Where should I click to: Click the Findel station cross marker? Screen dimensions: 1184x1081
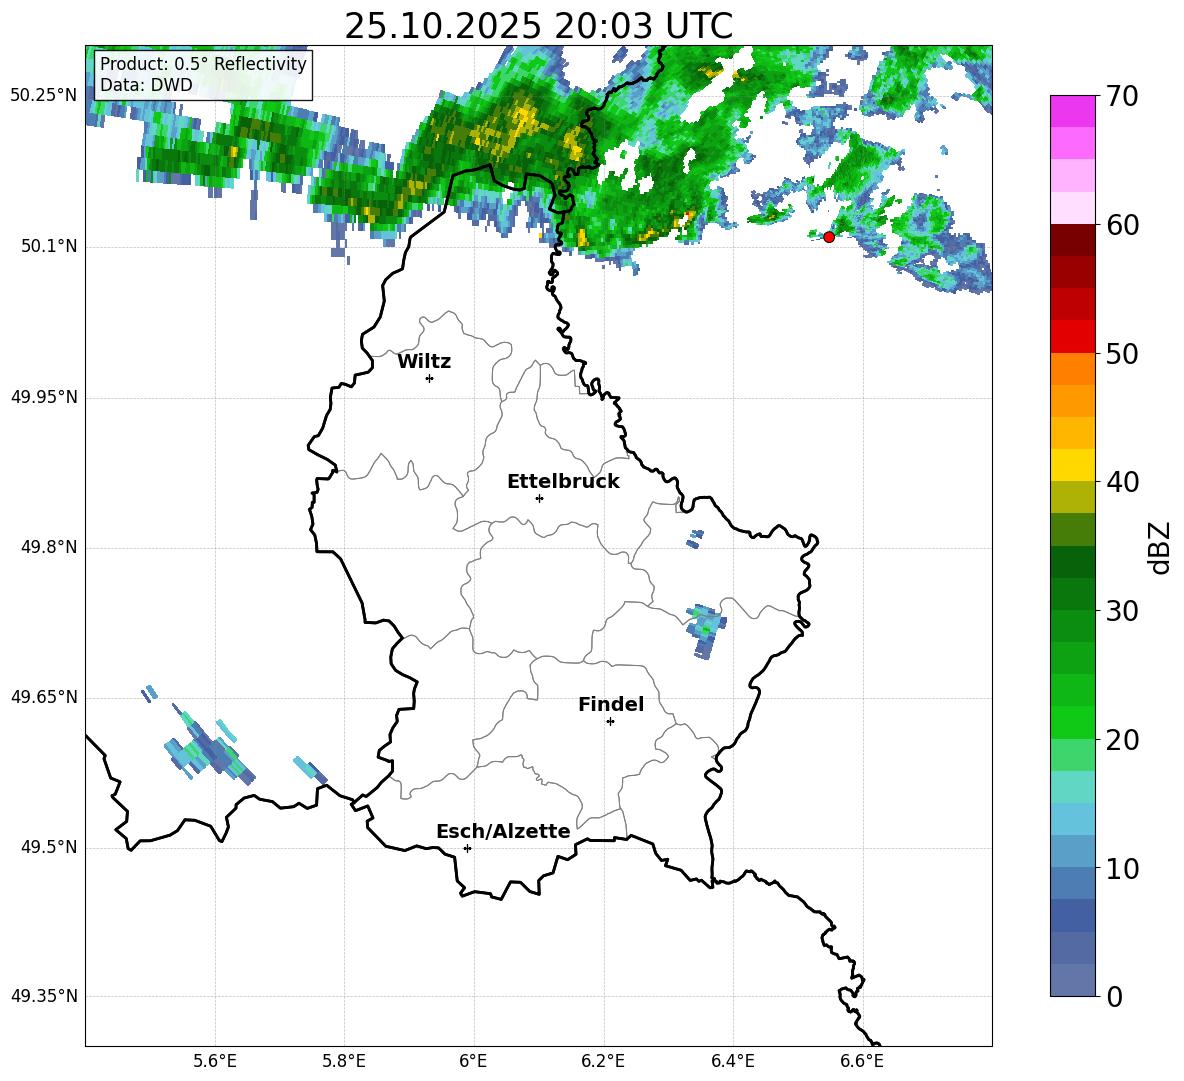[x=610, y=722]
